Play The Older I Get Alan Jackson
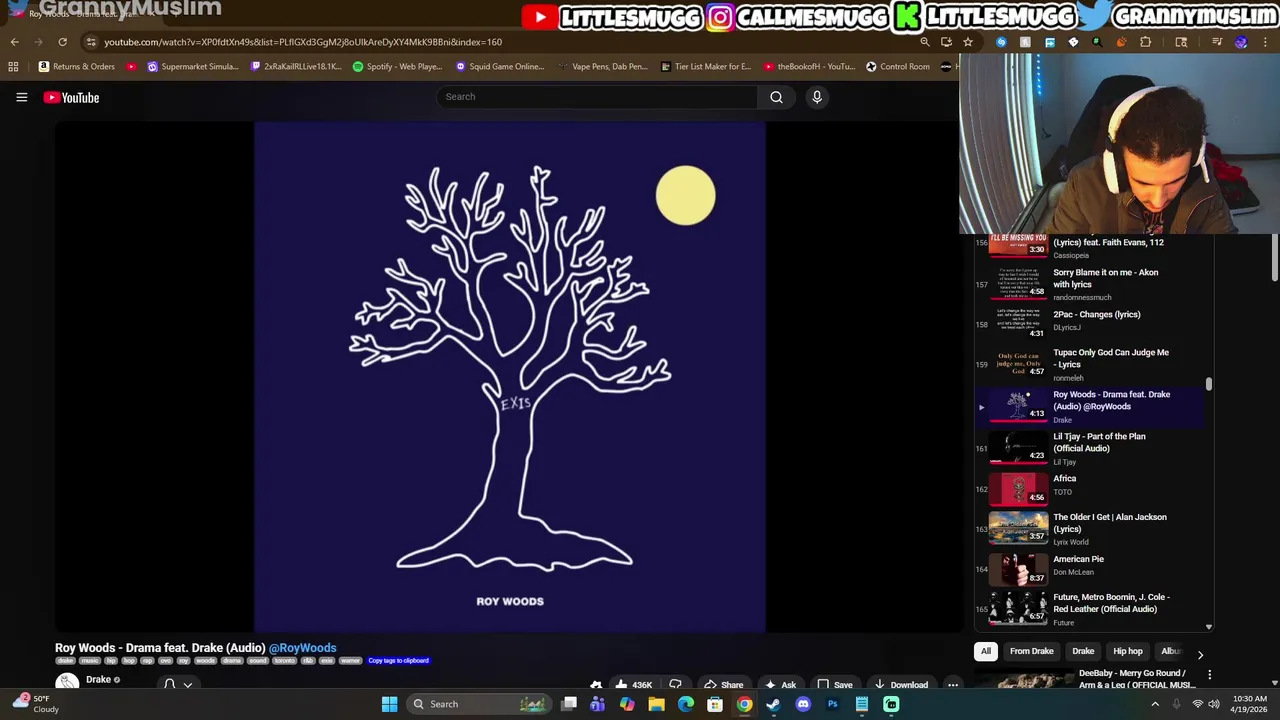 [1090, 529]
